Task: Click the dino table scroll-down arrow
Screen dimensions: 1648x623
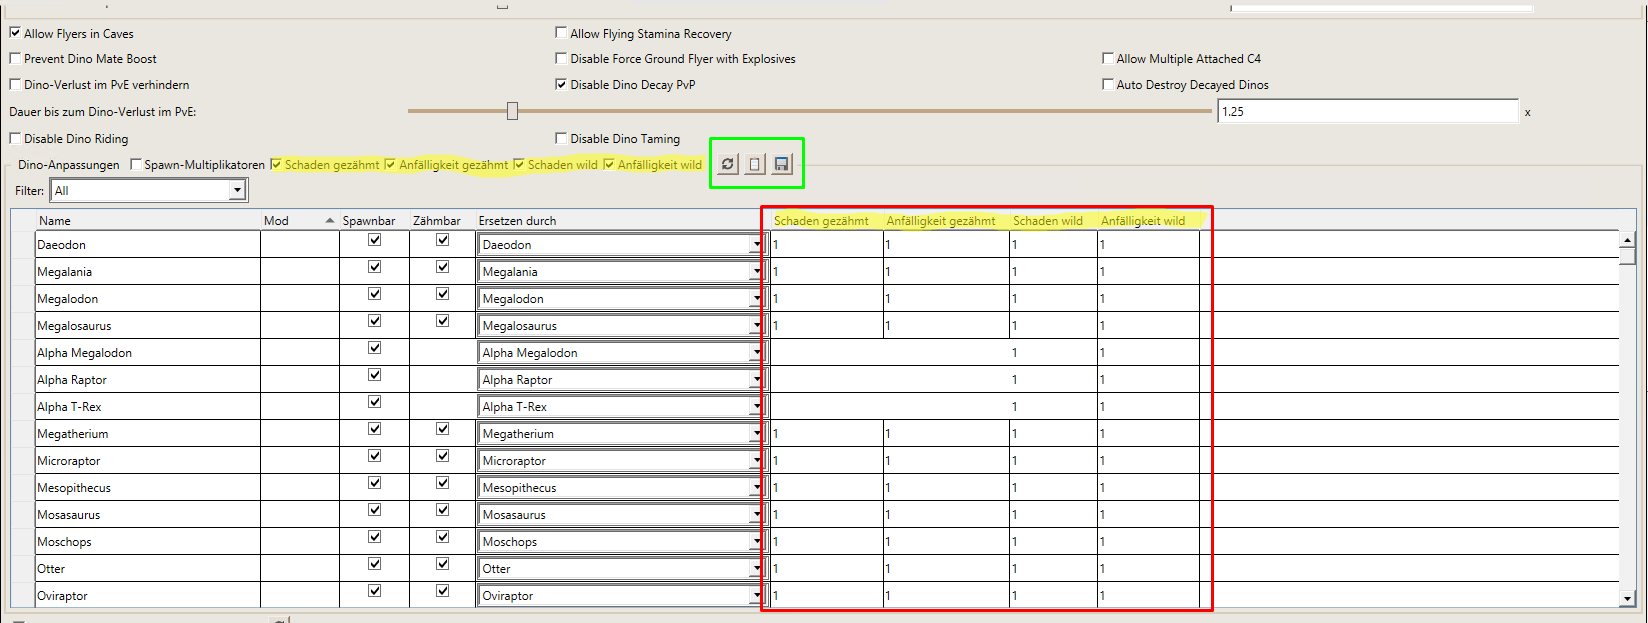Action: point(1627,598)
